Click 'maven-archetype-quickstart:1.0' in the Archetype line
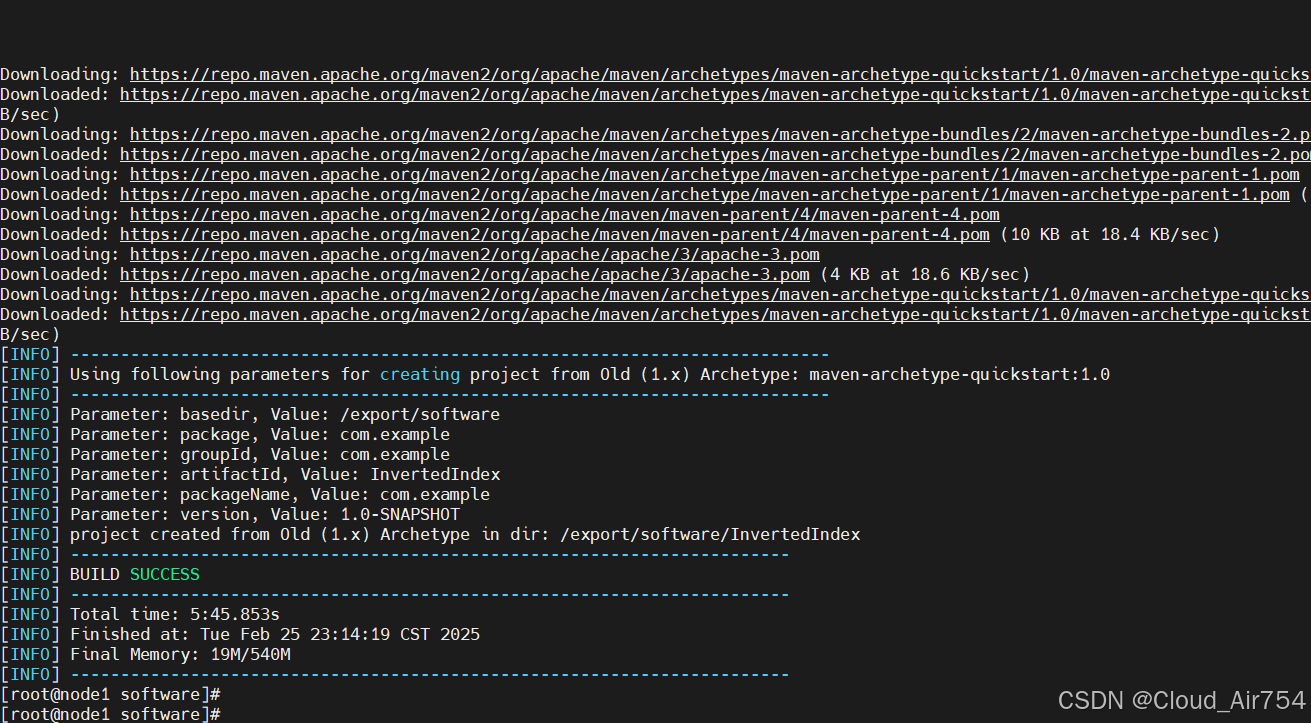Screen dimensions: 1311x723 (959, 374)
